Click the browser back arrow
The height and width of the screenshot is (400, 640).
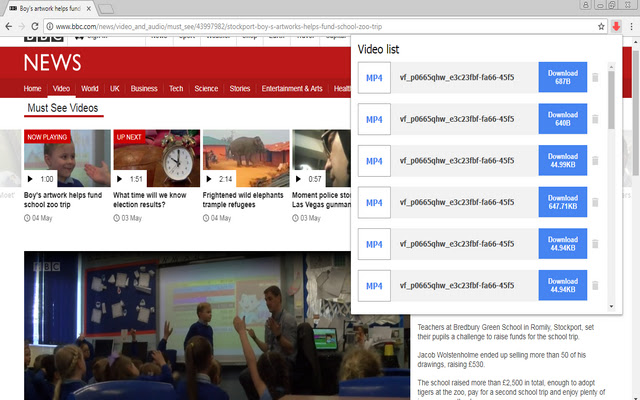click(x=10, y=26)
